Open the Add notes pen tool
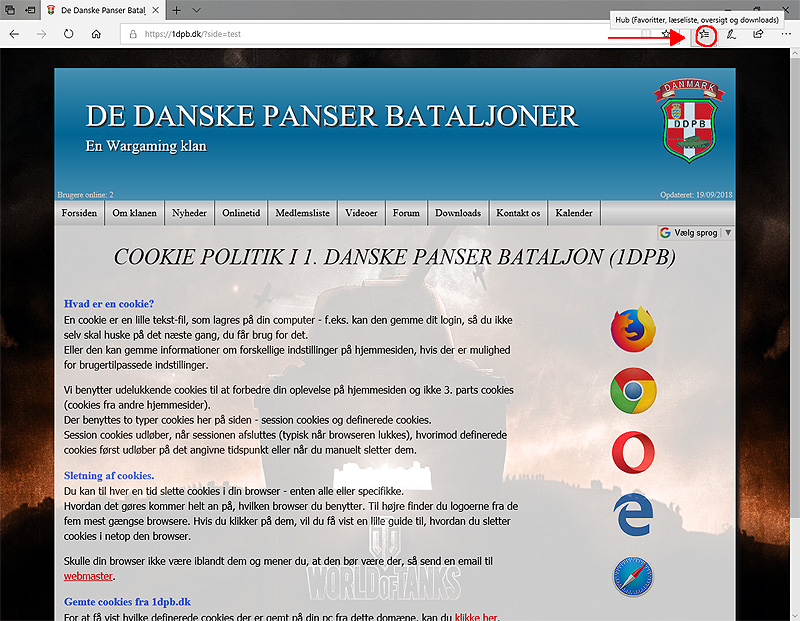This screenshot has height=621, width=800. coord(732,34)
